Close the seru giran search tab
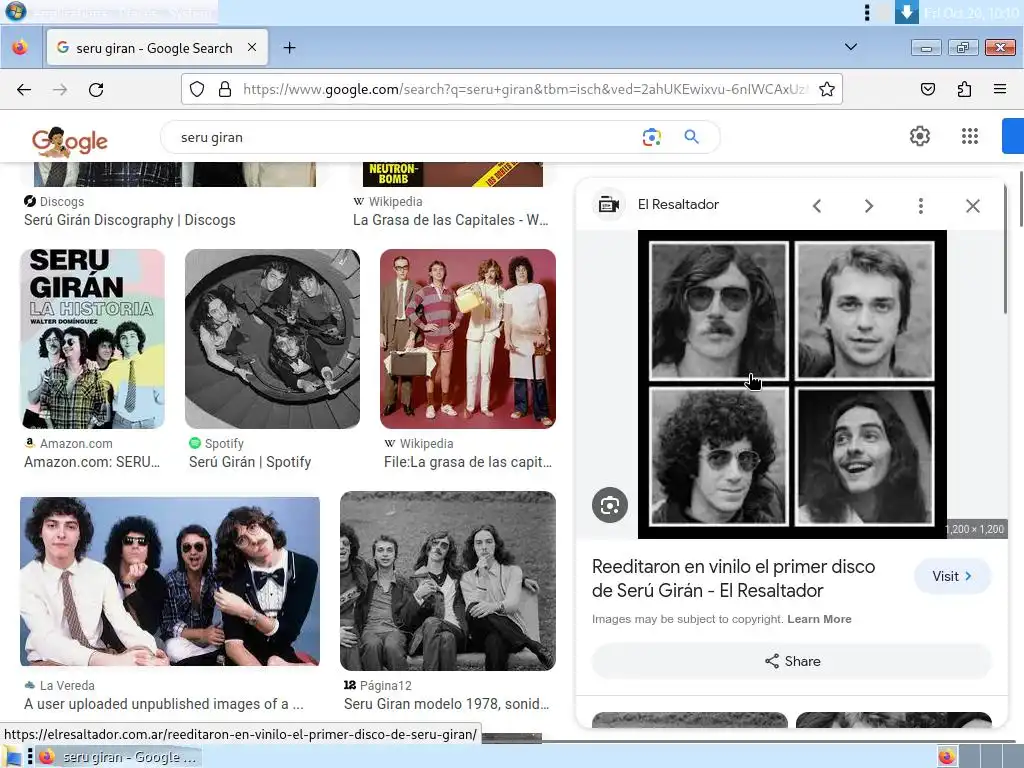This screenshot has height=768, width=1024. [x=252, y=47]
